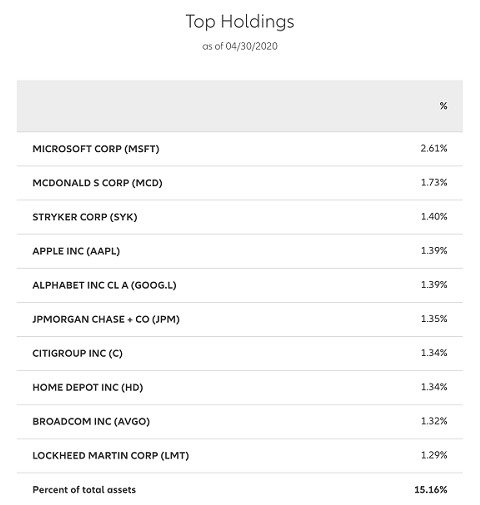The height and width of the screenshot is (505, 480).
Task: Select the Citigroup Inc (C) holding
Action: 77,353
